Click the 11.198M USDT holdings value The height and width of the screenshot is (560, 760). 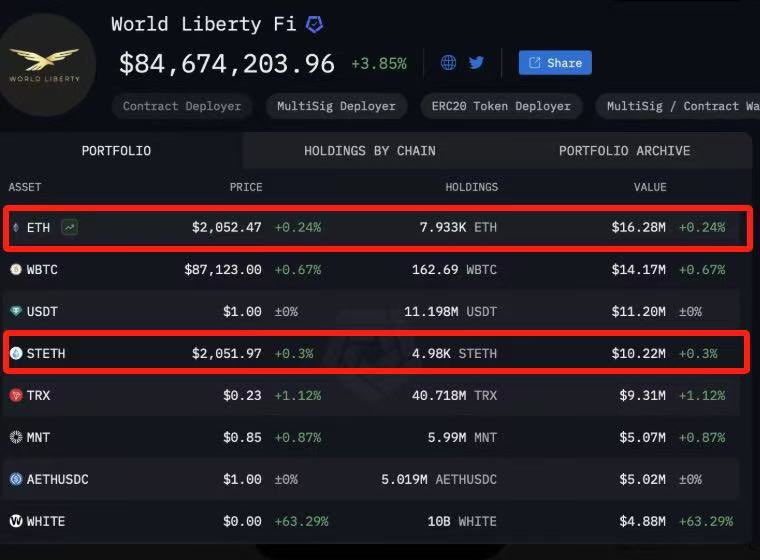point(451,311)
